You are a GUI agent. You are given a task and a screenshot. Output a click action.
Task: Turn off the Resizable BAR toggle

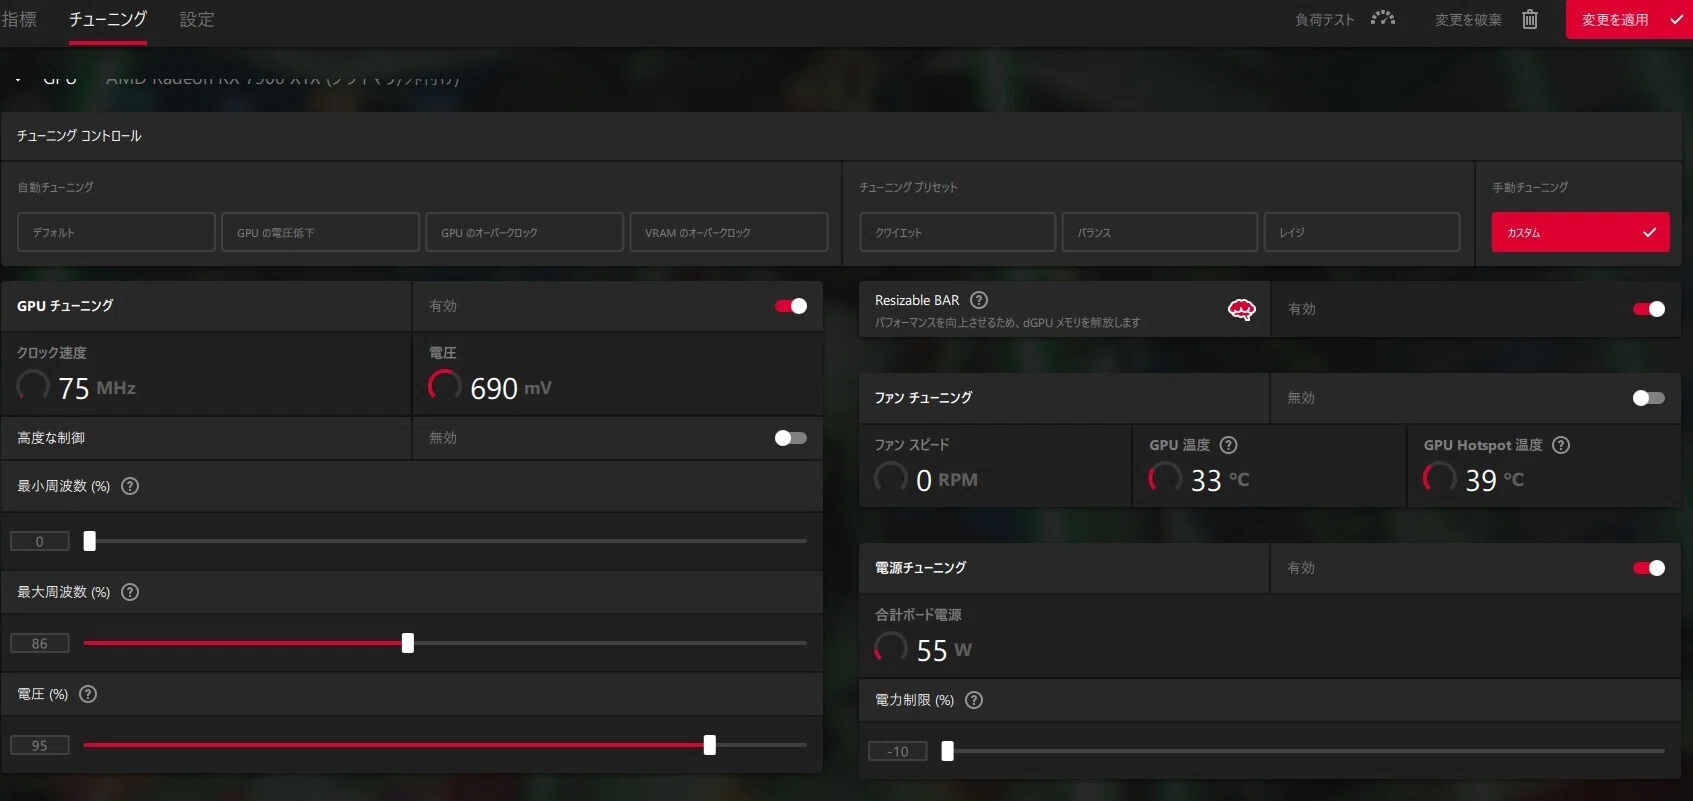1649,309
